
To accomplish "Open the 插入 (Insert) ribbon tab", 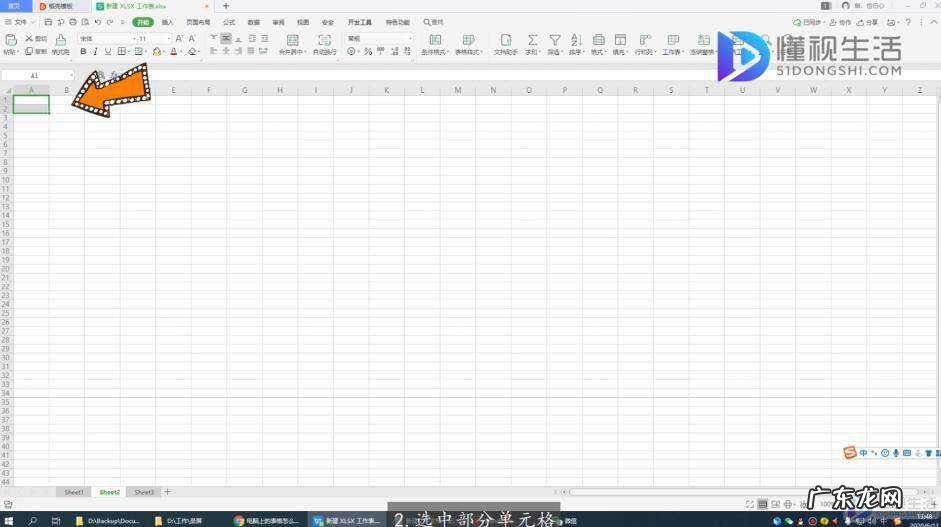I will (x=167, y=21).
